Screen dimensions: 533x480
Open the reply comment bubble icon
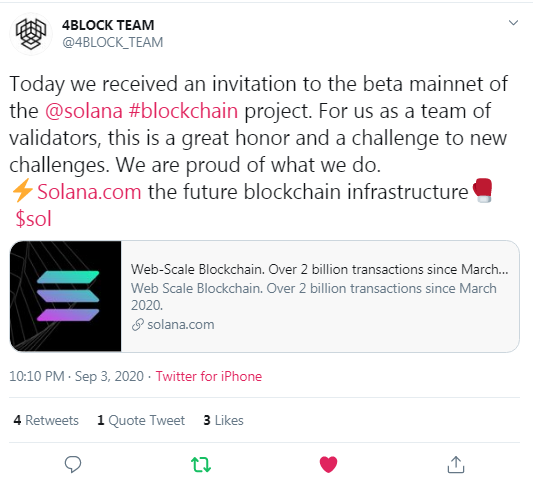tap(73, 464)
